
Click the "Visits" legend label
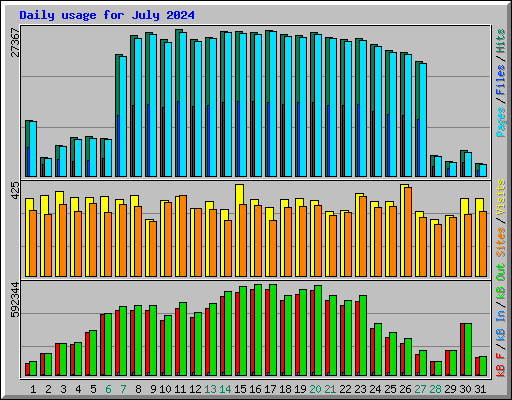pyautogui.click(x=501, y=197)
